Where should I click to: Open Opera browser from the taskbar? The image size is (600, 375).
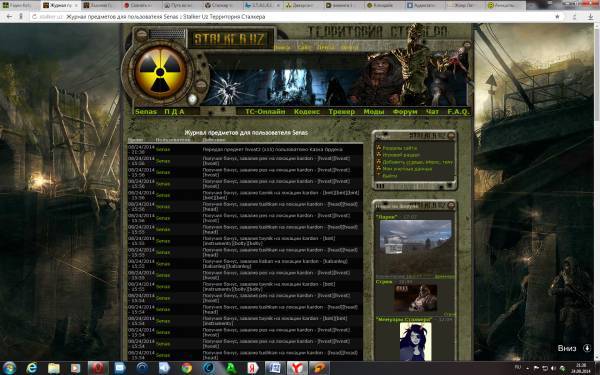[x=98, y=368]
